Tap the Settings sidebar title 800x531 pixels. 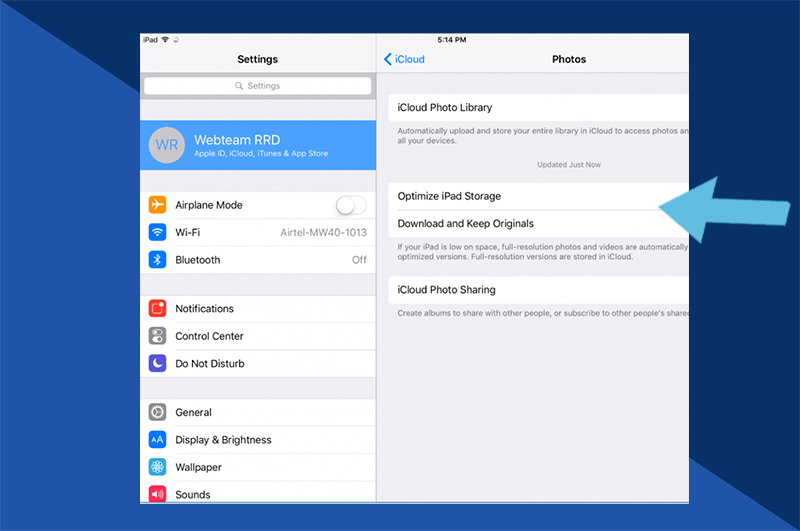coord(258,59)
